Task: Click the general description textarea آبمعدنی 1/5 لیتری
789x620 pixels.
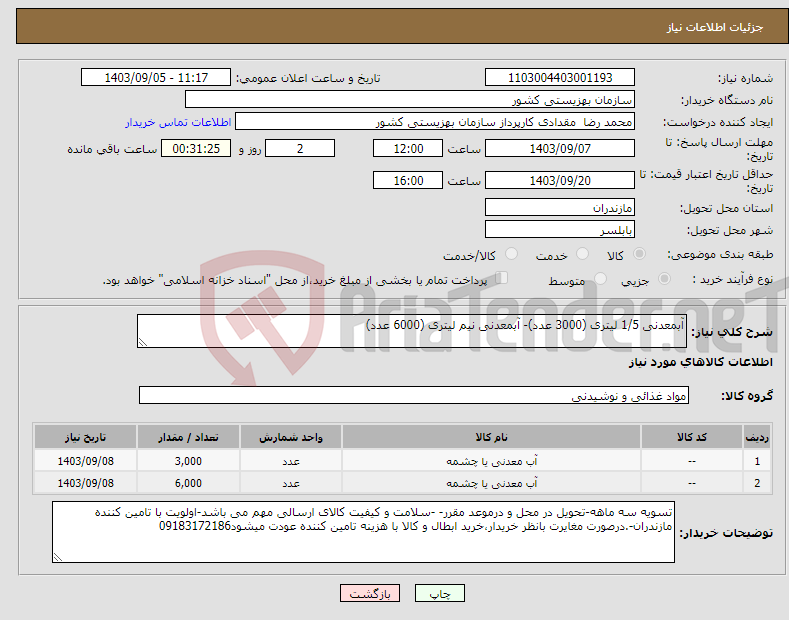Action: 412,331
